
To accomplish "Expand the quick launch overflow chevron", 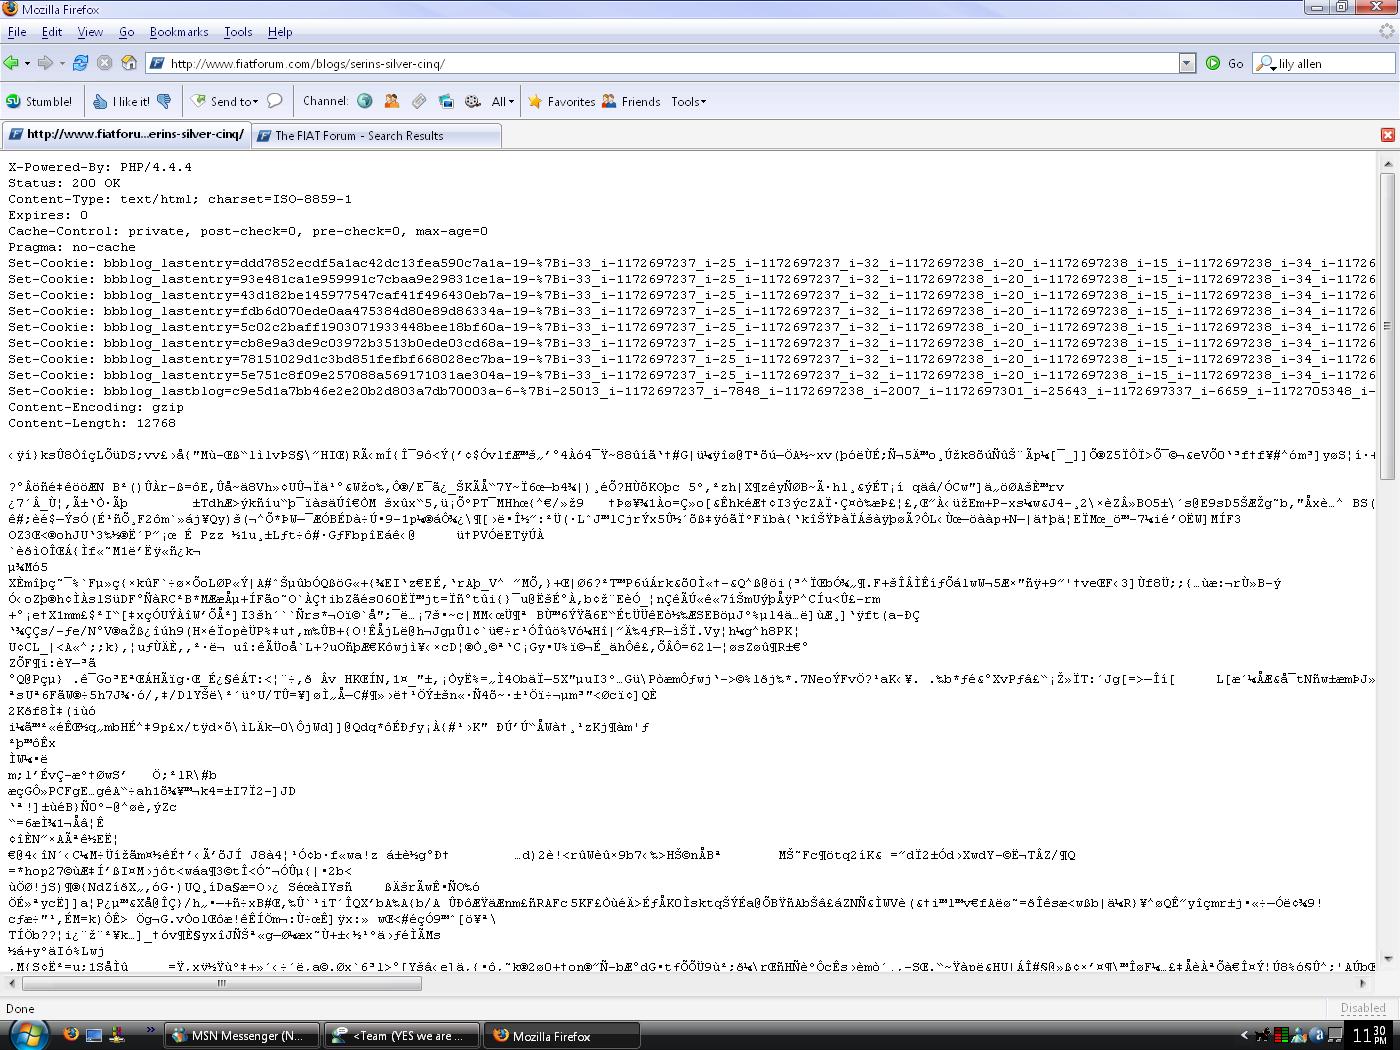I will (x=151, y=1029).
